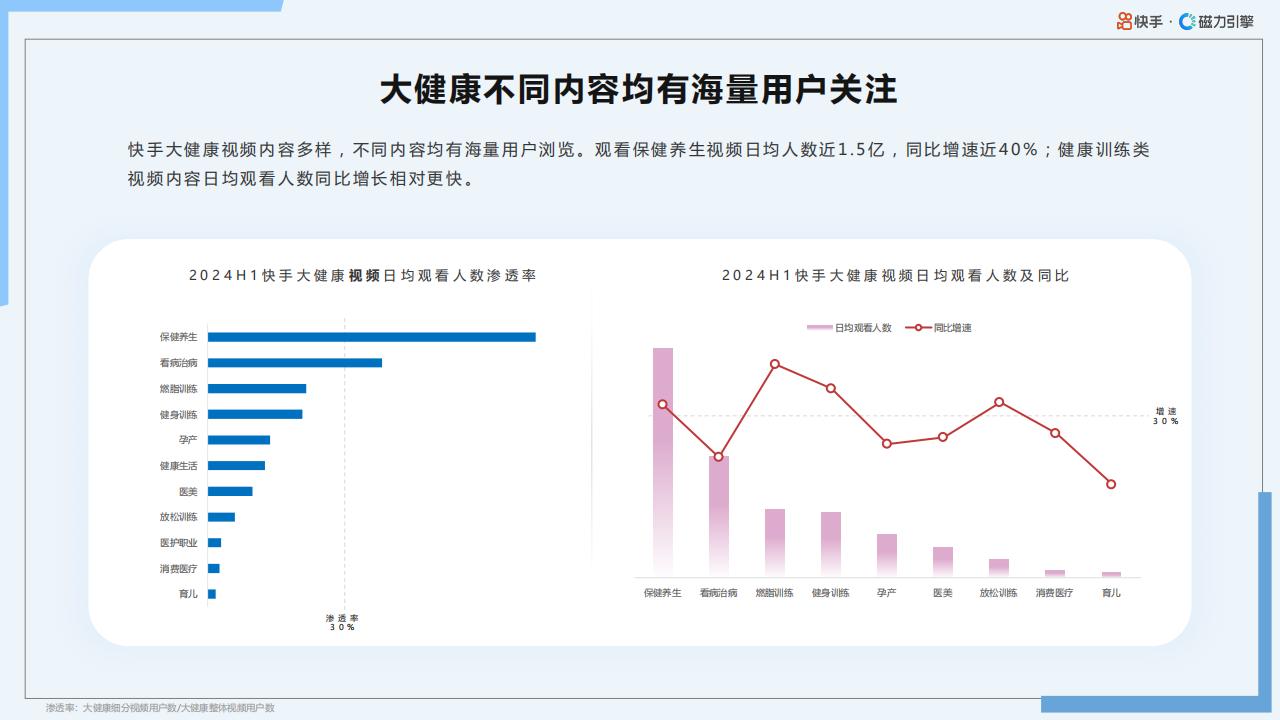Click the 燃脂训练 blue bar in penetration chart

pos(257,389)
